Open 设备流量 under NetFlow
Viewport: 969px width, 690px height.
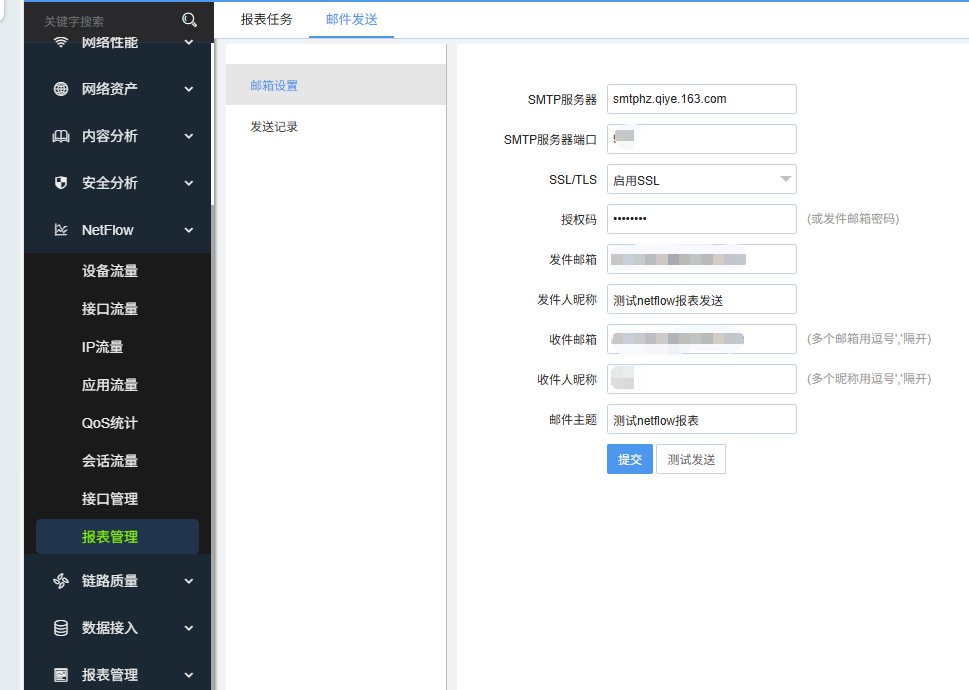(110, 271)
